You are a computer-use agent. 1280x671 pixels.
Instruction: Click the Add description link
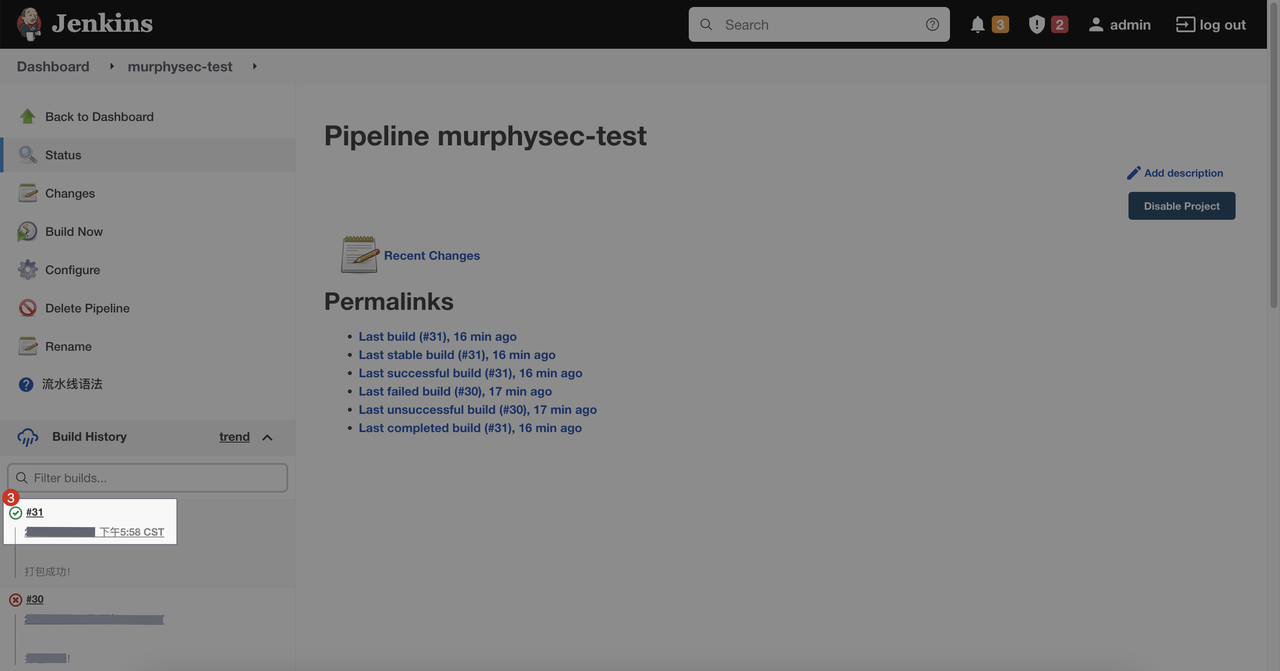[x=1182, y=173]
